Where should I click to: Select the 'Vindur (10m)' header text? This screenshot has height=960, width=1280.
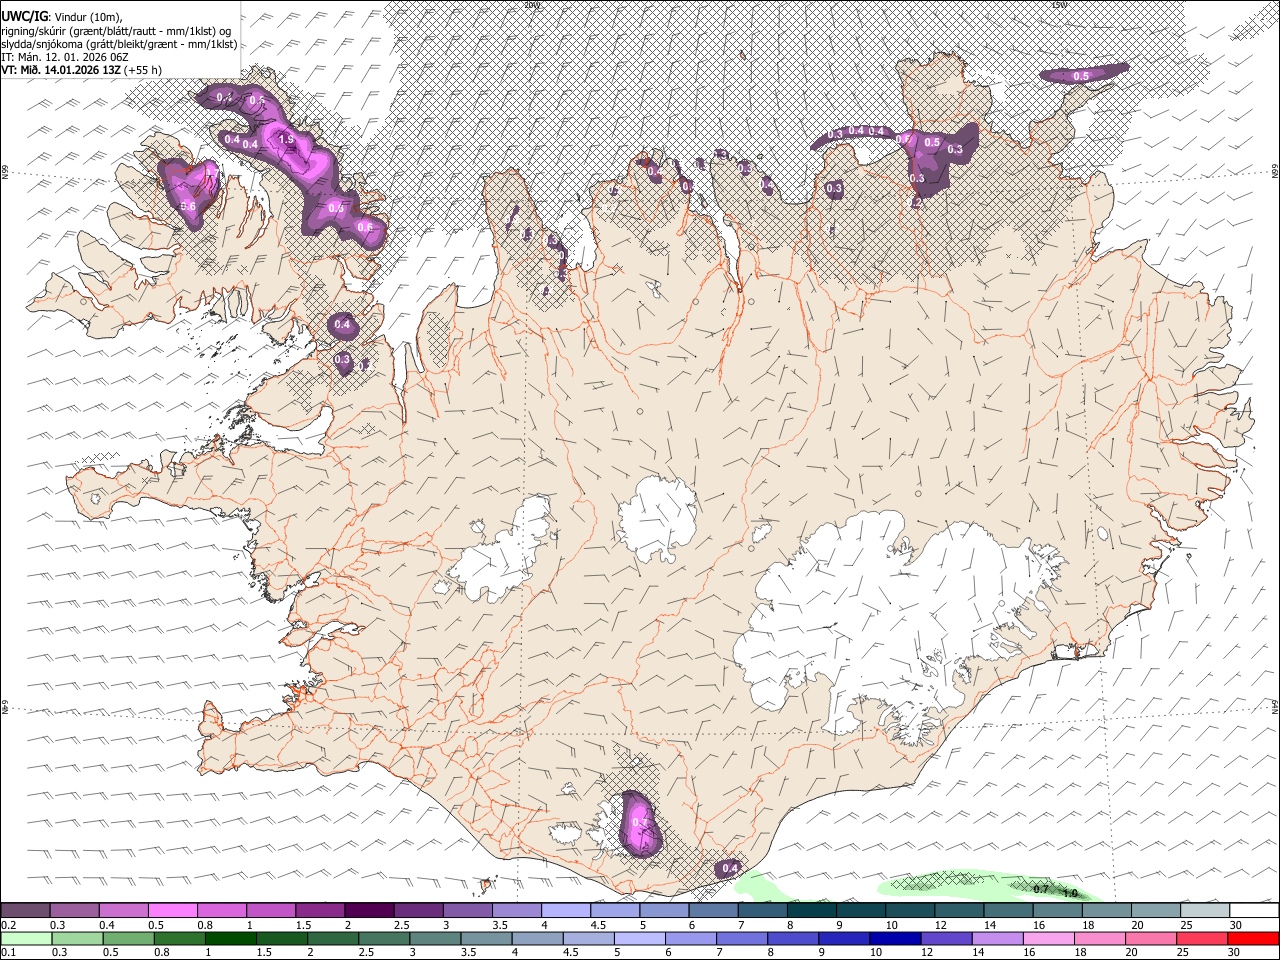pos(88,17)
